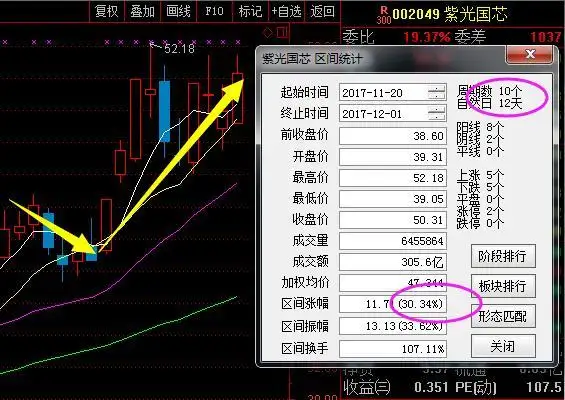Adjust the 起始时间 date stepper
The height and width of the screenshot is (400, 565).
(436, 93)
